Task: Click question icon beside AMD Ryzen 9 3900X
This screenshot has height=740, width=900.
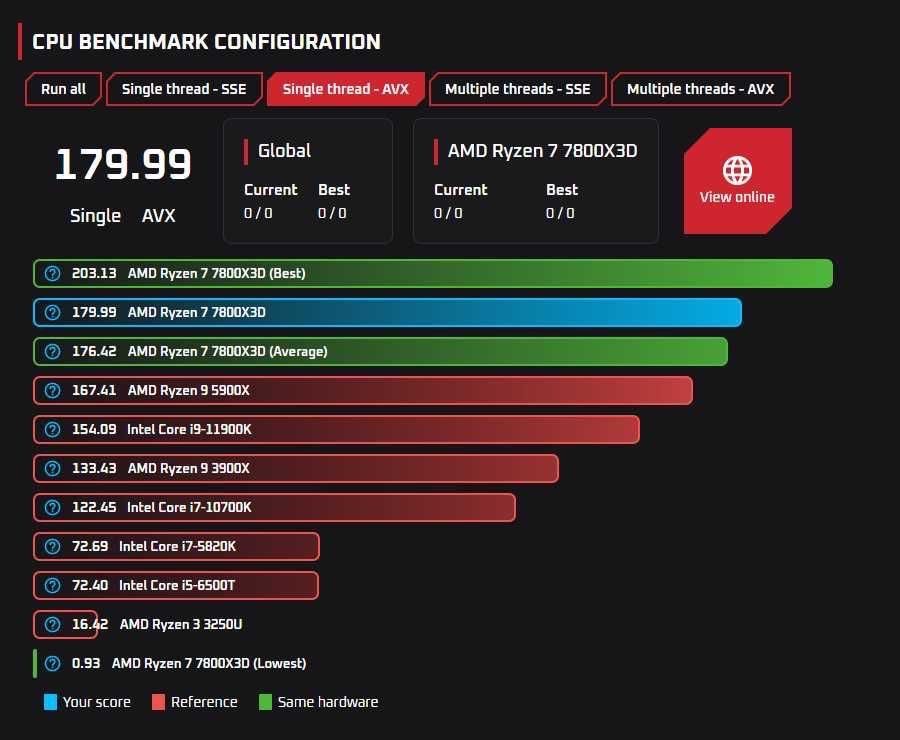Action: (52, 468)
